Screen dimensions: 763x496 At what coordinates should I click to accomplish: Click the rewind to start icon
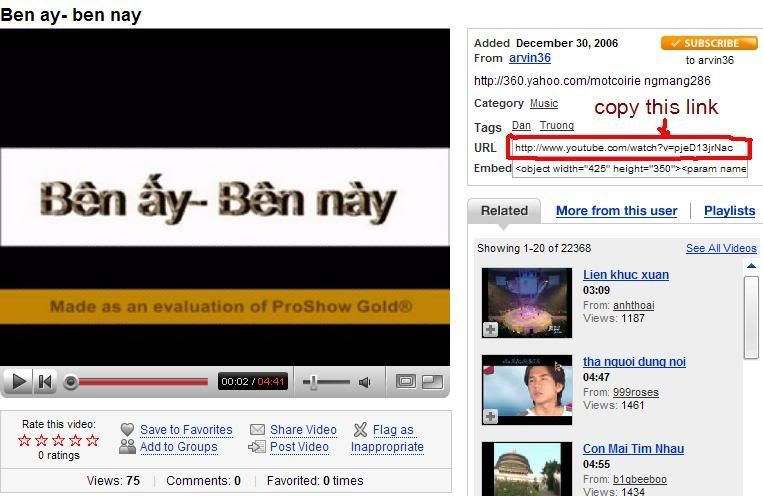(x=45, y=382)
